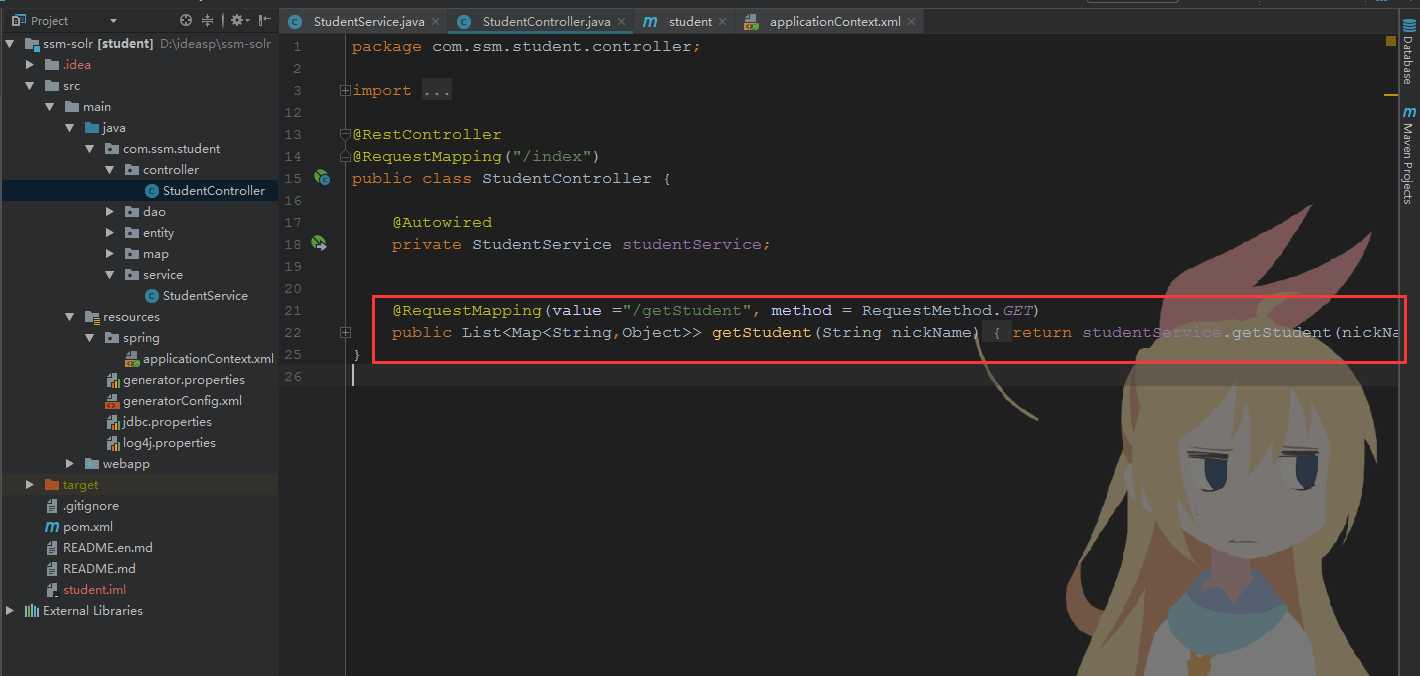The height and width of the screenshot is (676, 1420).
Task: Click the orange target folder icon
Action: (52, 485)
